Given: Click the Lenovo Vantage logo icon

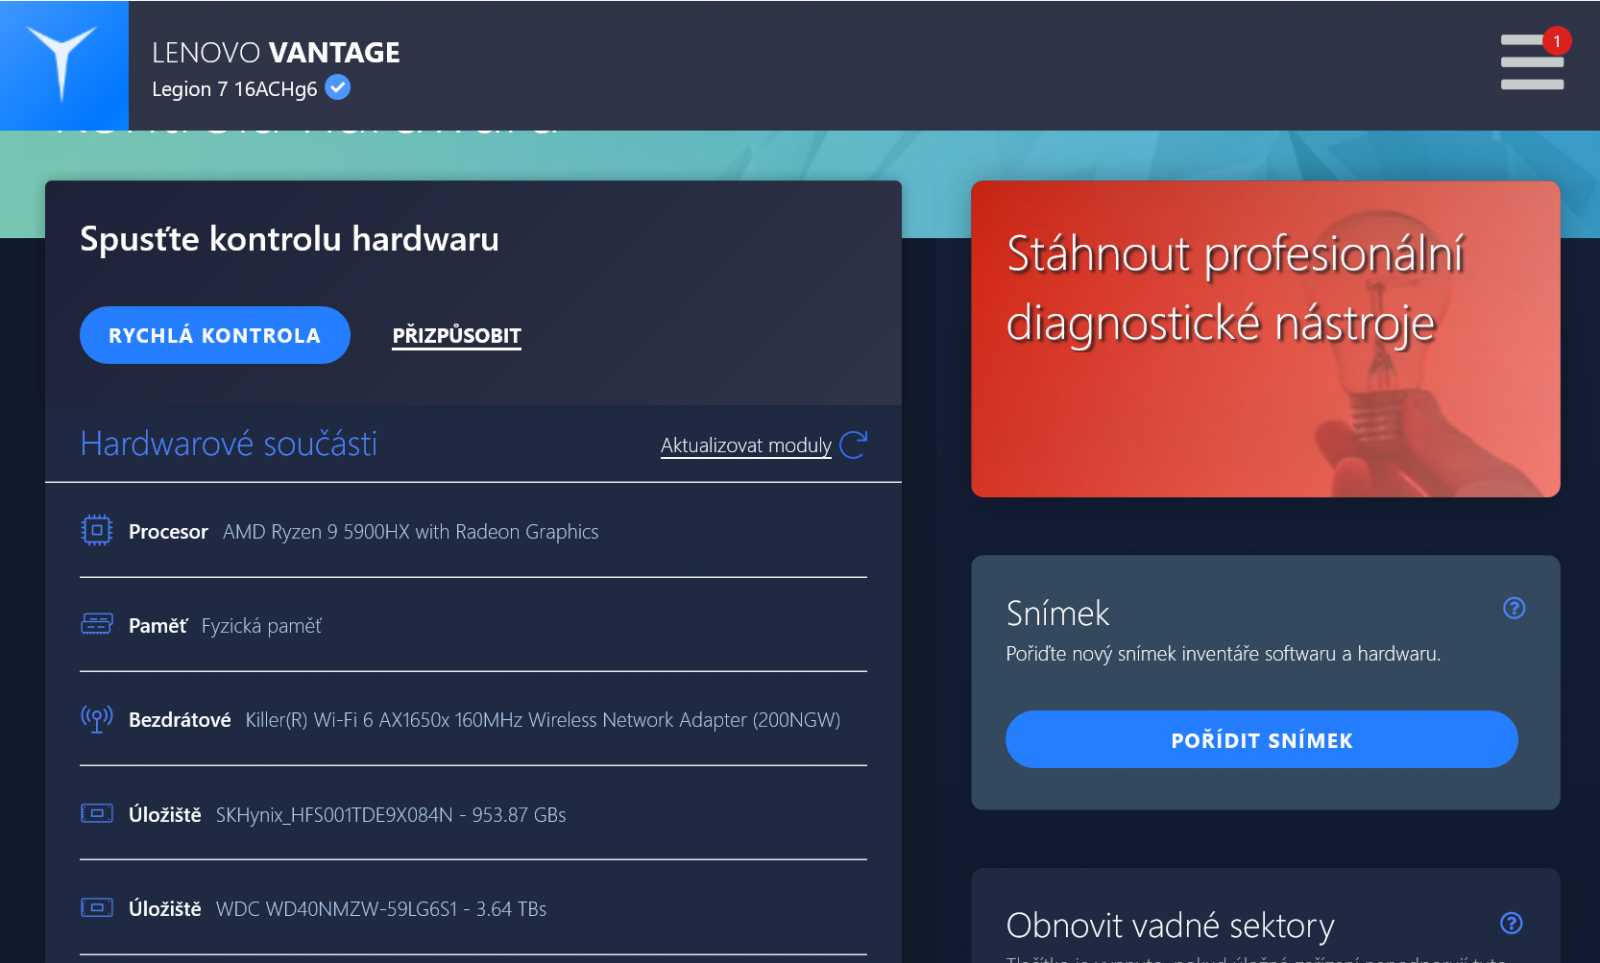Looking at the screenshot, I should tap(63, 65).
